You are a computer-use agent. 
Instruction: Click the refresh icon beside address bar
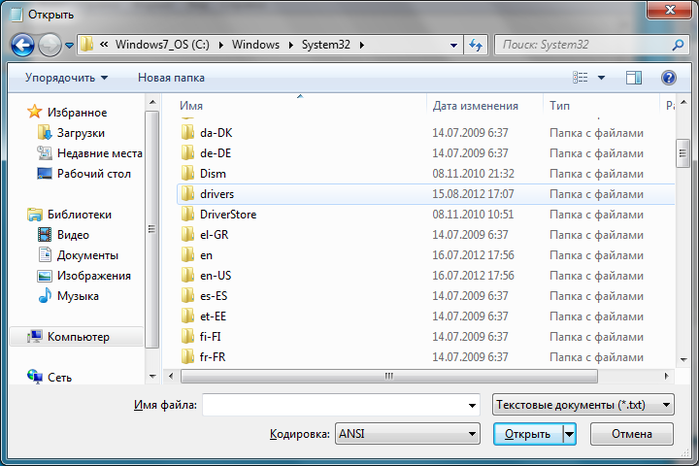pos(476,45)
